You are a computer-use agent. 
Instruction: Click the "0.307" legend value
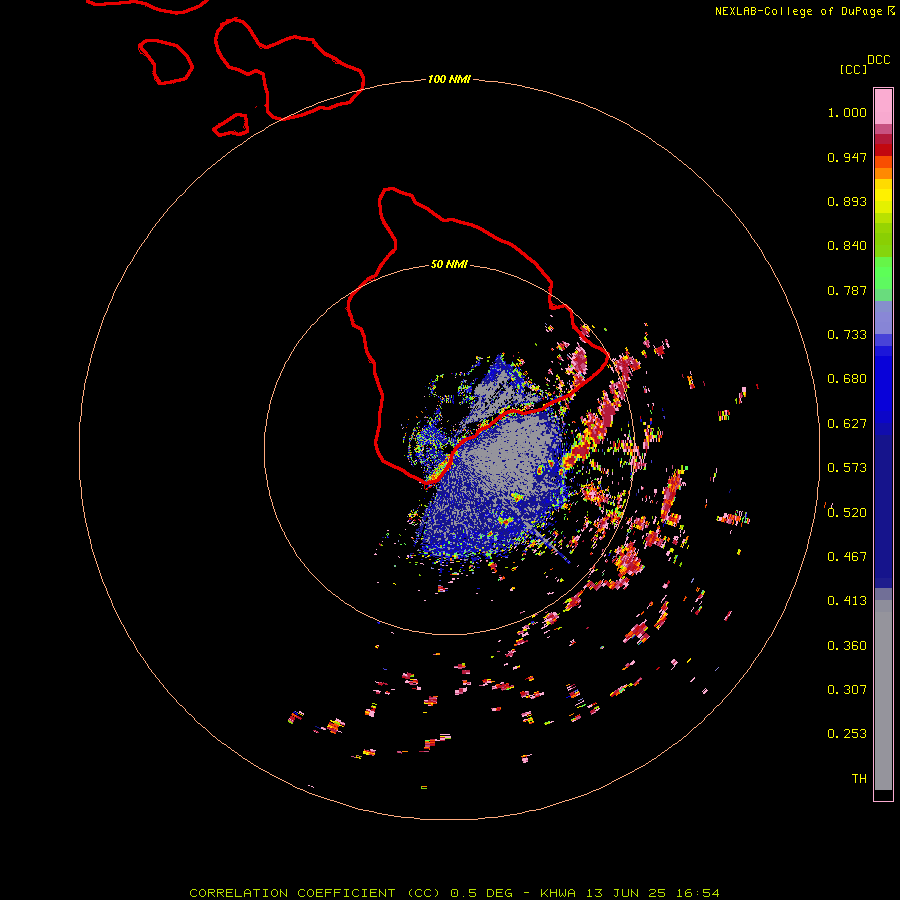pos(847,690)
